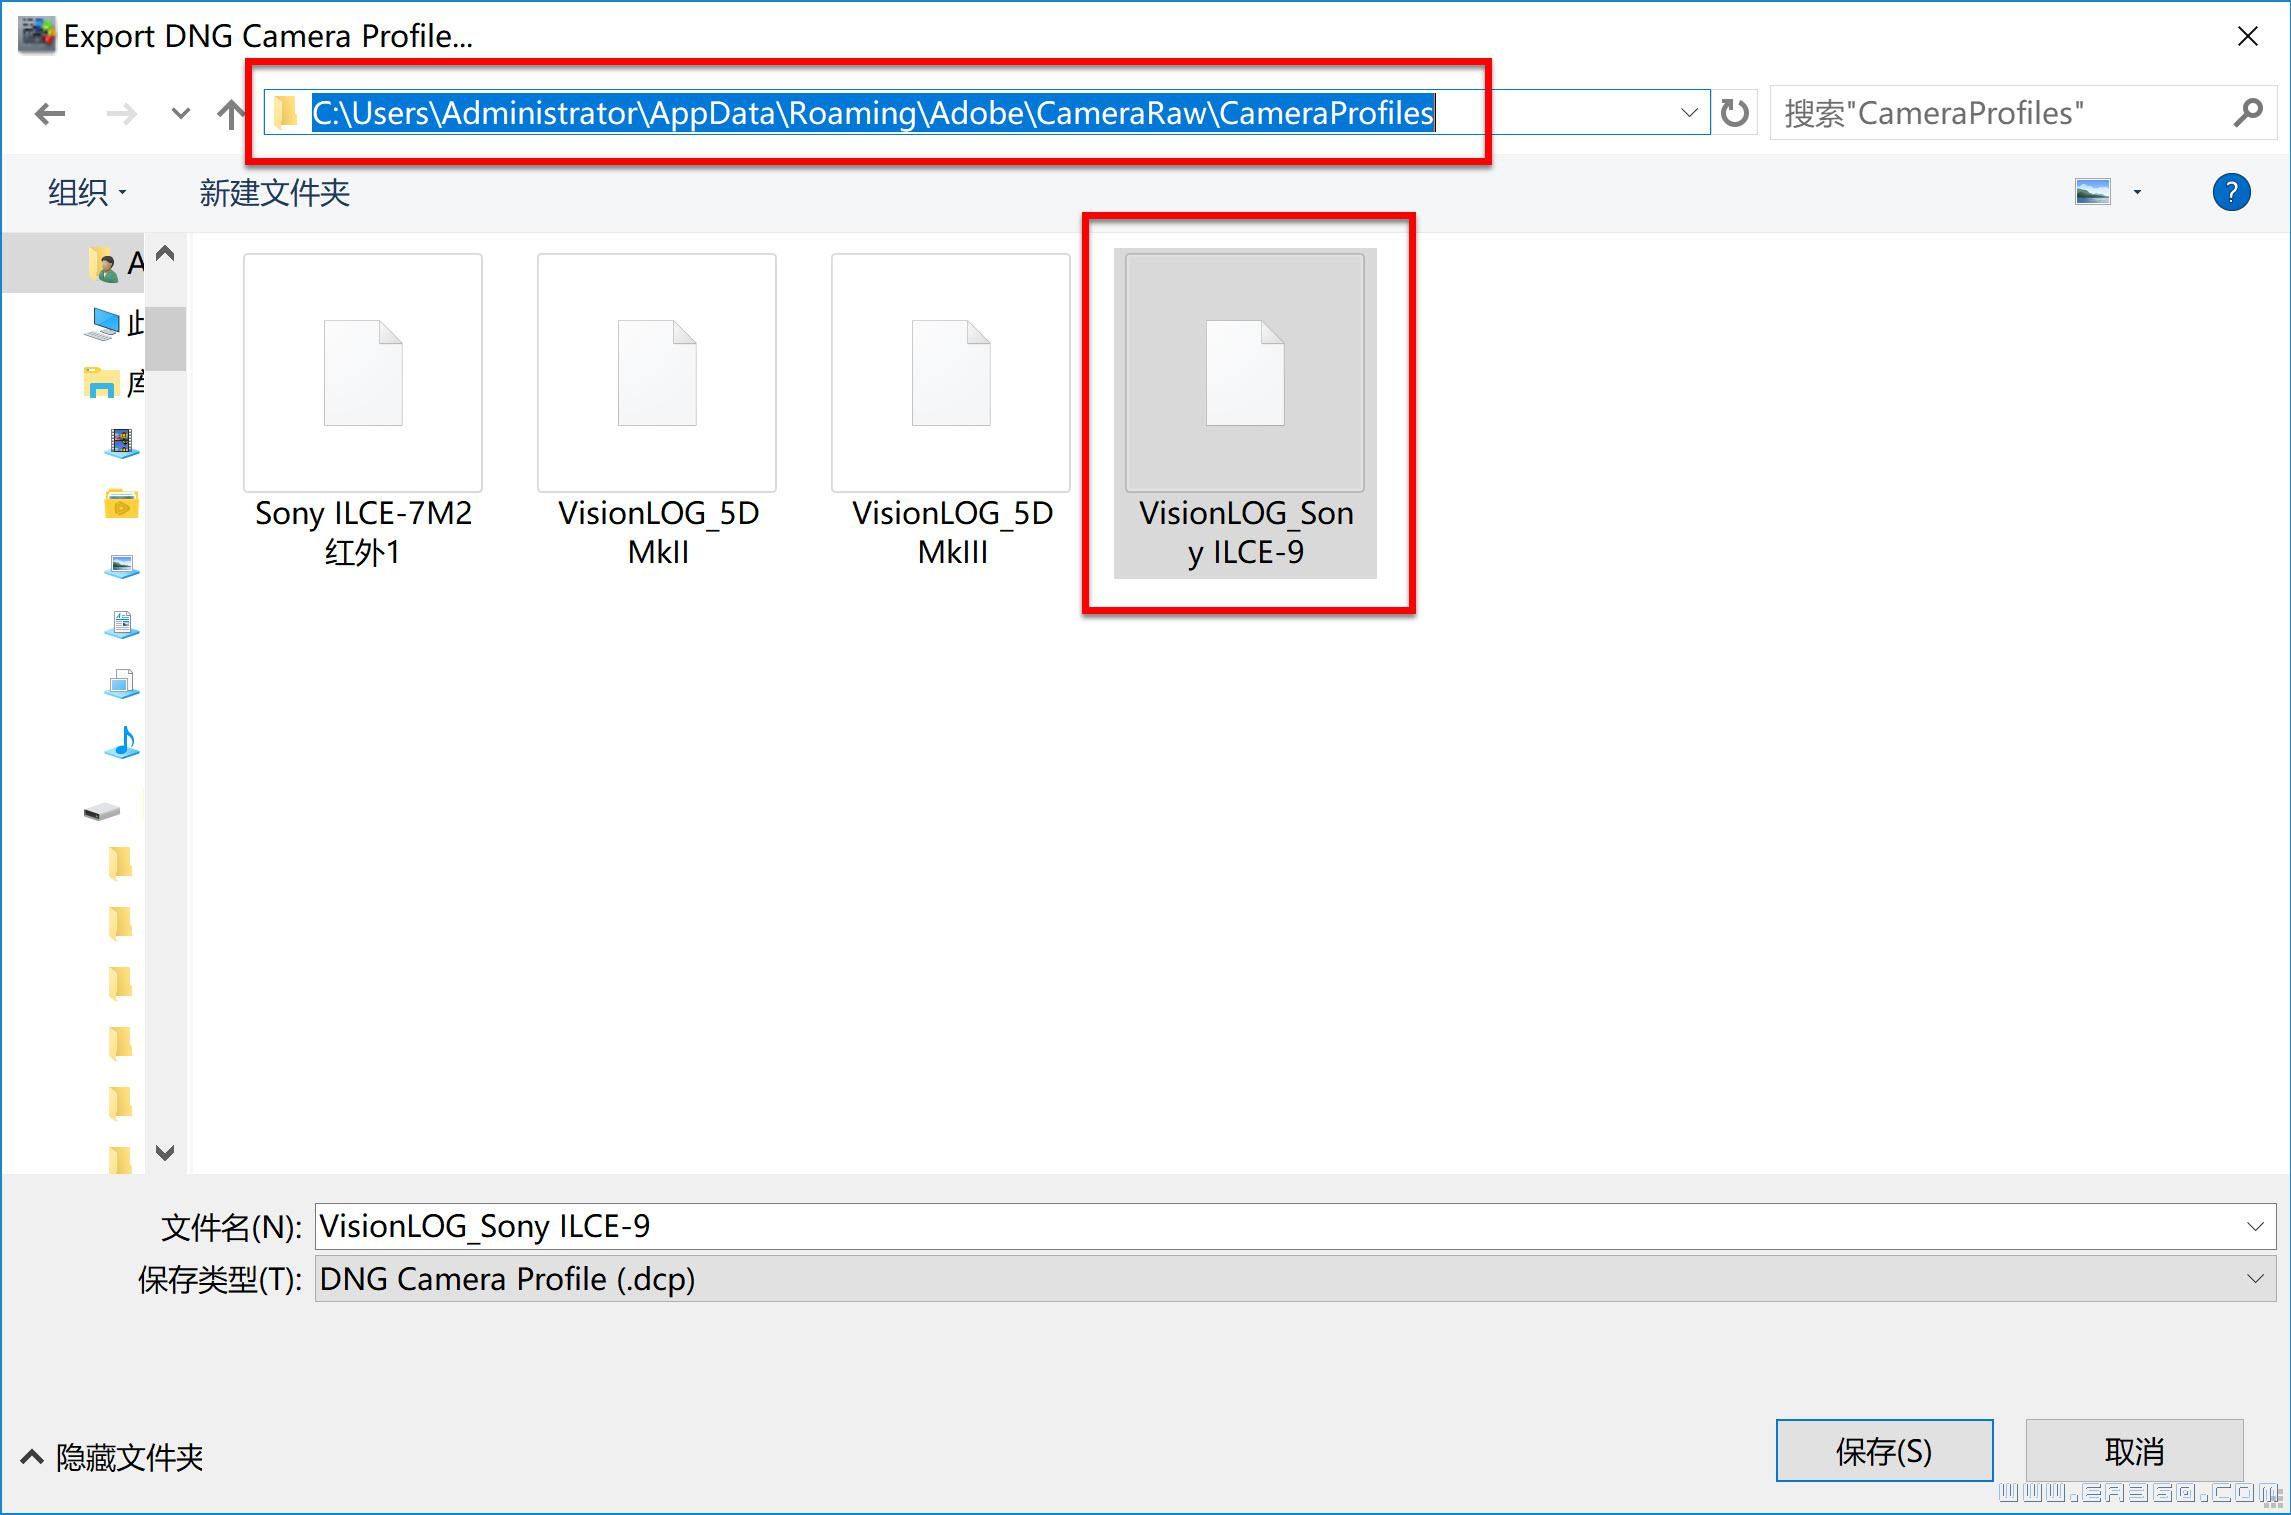2291x1515 pixels.
Task: Expand the address bar path dropdown
Action: tap(1689, 113)
